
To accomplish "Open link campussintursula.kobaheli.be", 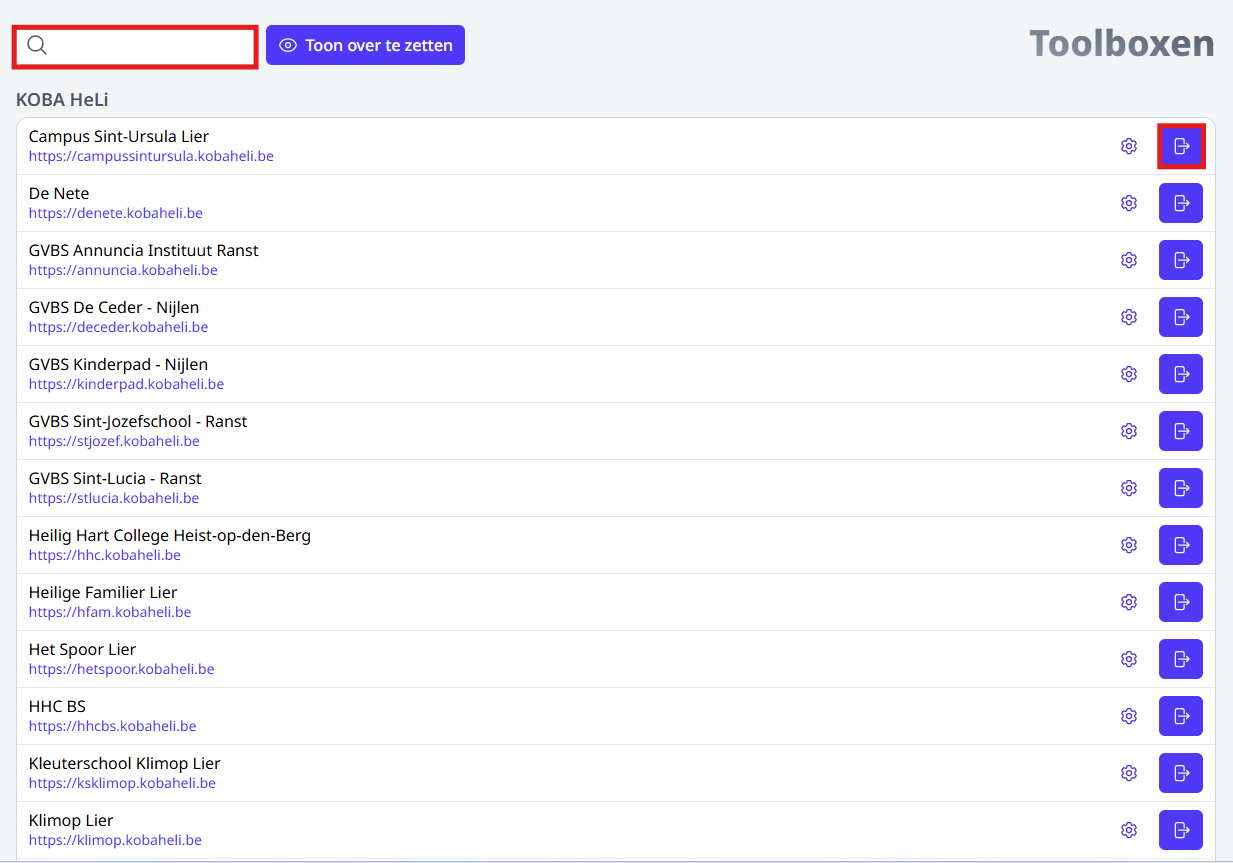I will pyautogui.click(x=151, y=156).
